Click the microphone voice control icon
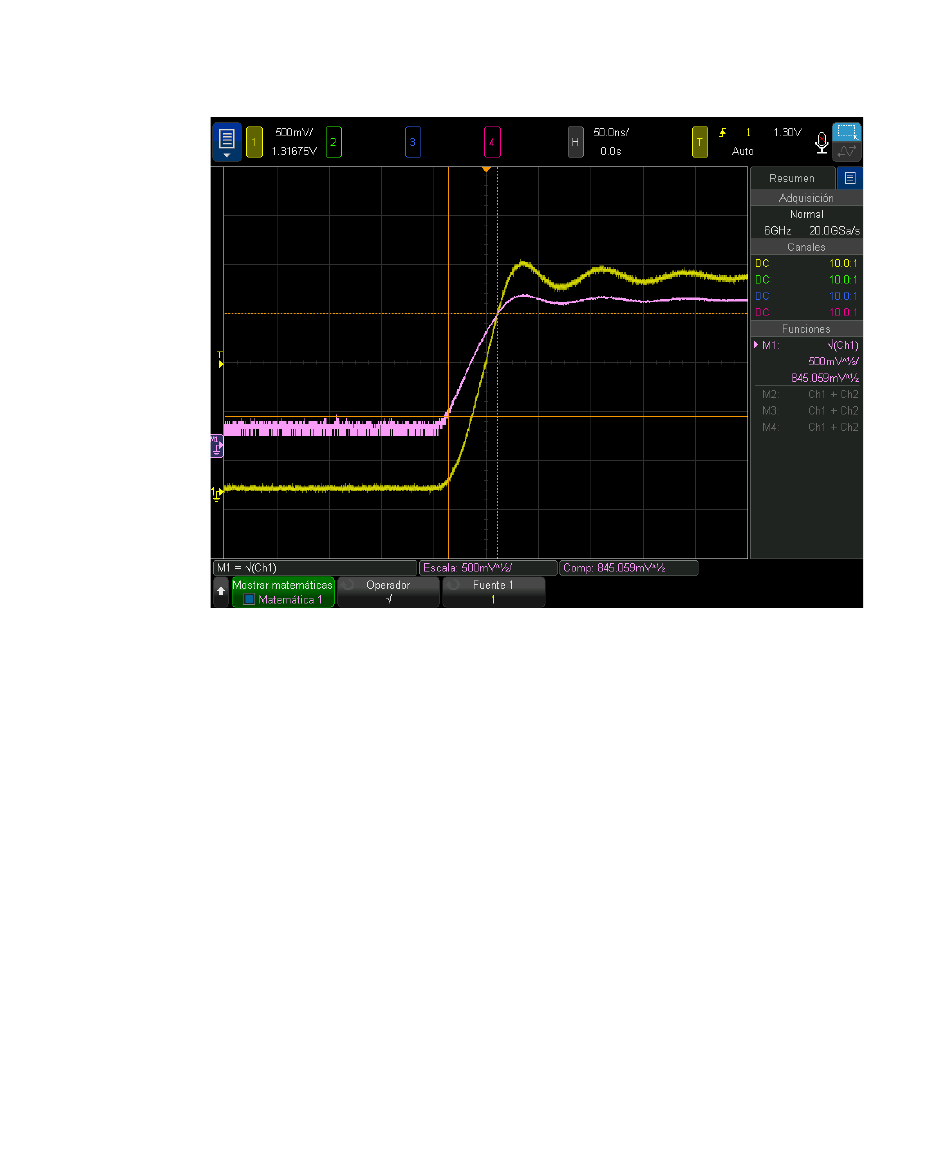The width and height of the screenshot is (950, 1165). pyautogui.click(x=822, y=142)
